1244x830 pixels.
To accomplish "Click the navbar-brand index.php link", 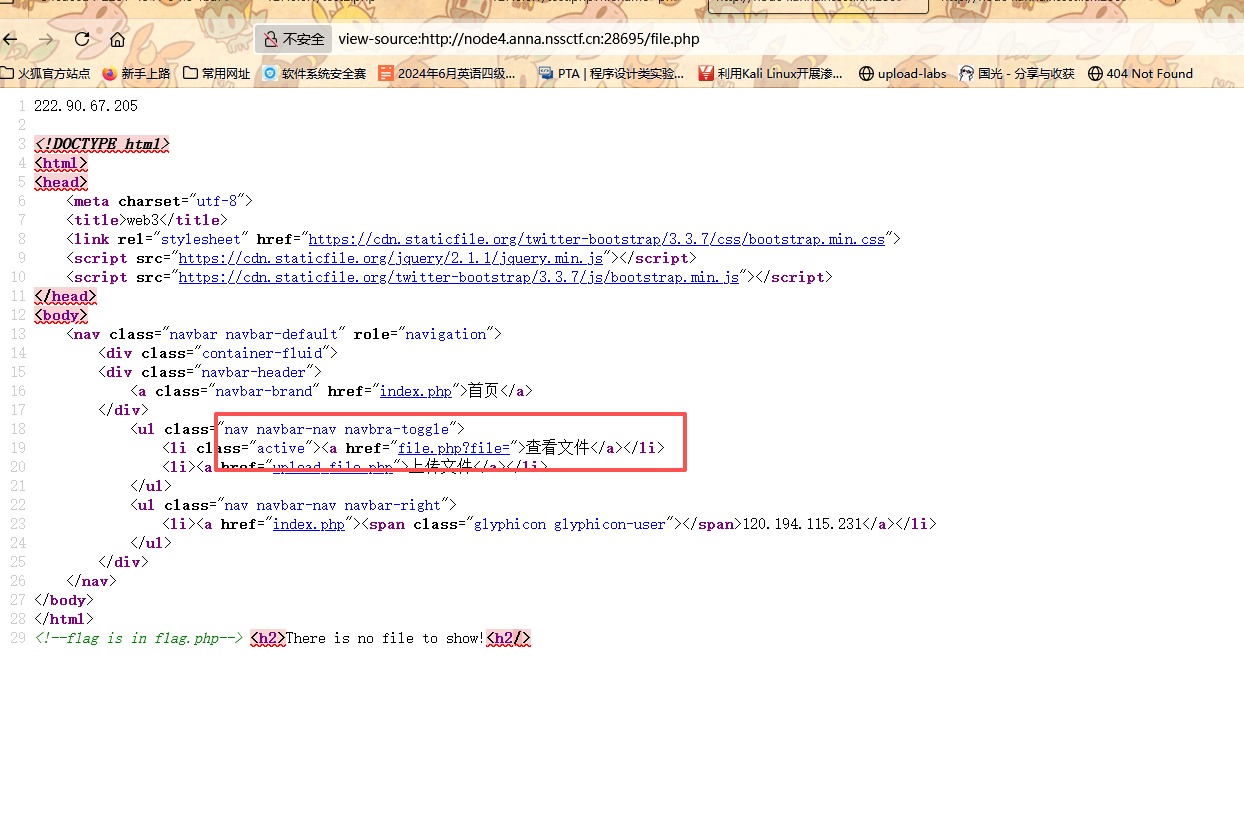I will [x=415, y=391].
